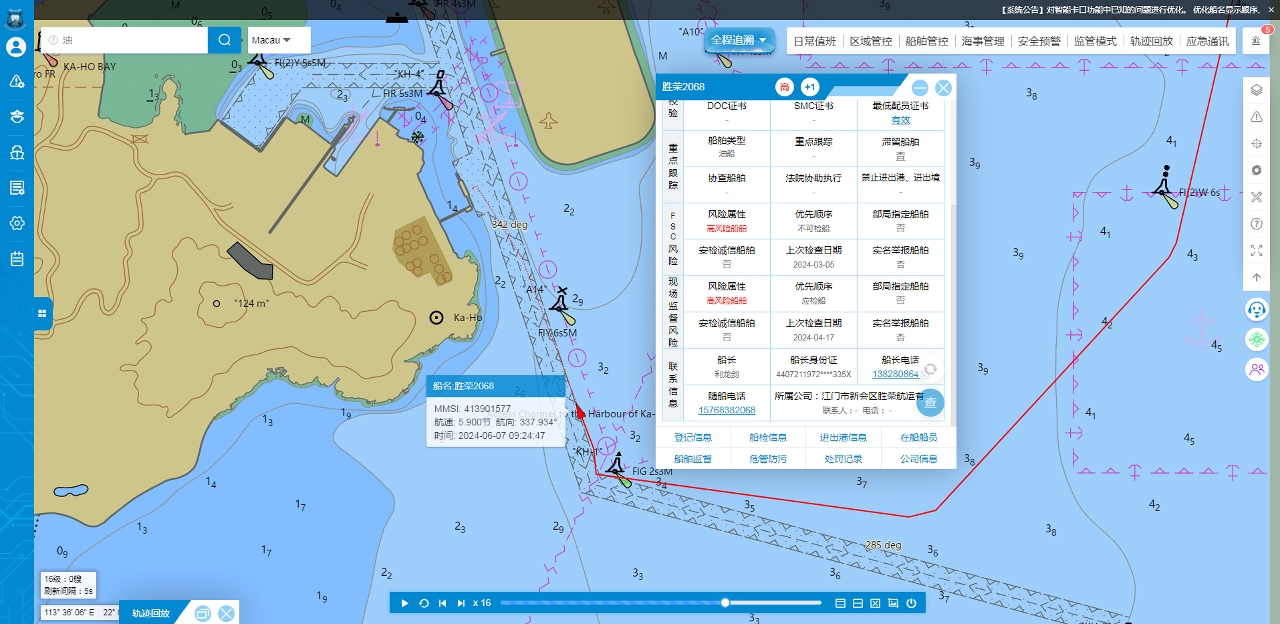Open the measurement tools icon
This screenshot has height=624, width=1280.
[x=1257, y=197]
